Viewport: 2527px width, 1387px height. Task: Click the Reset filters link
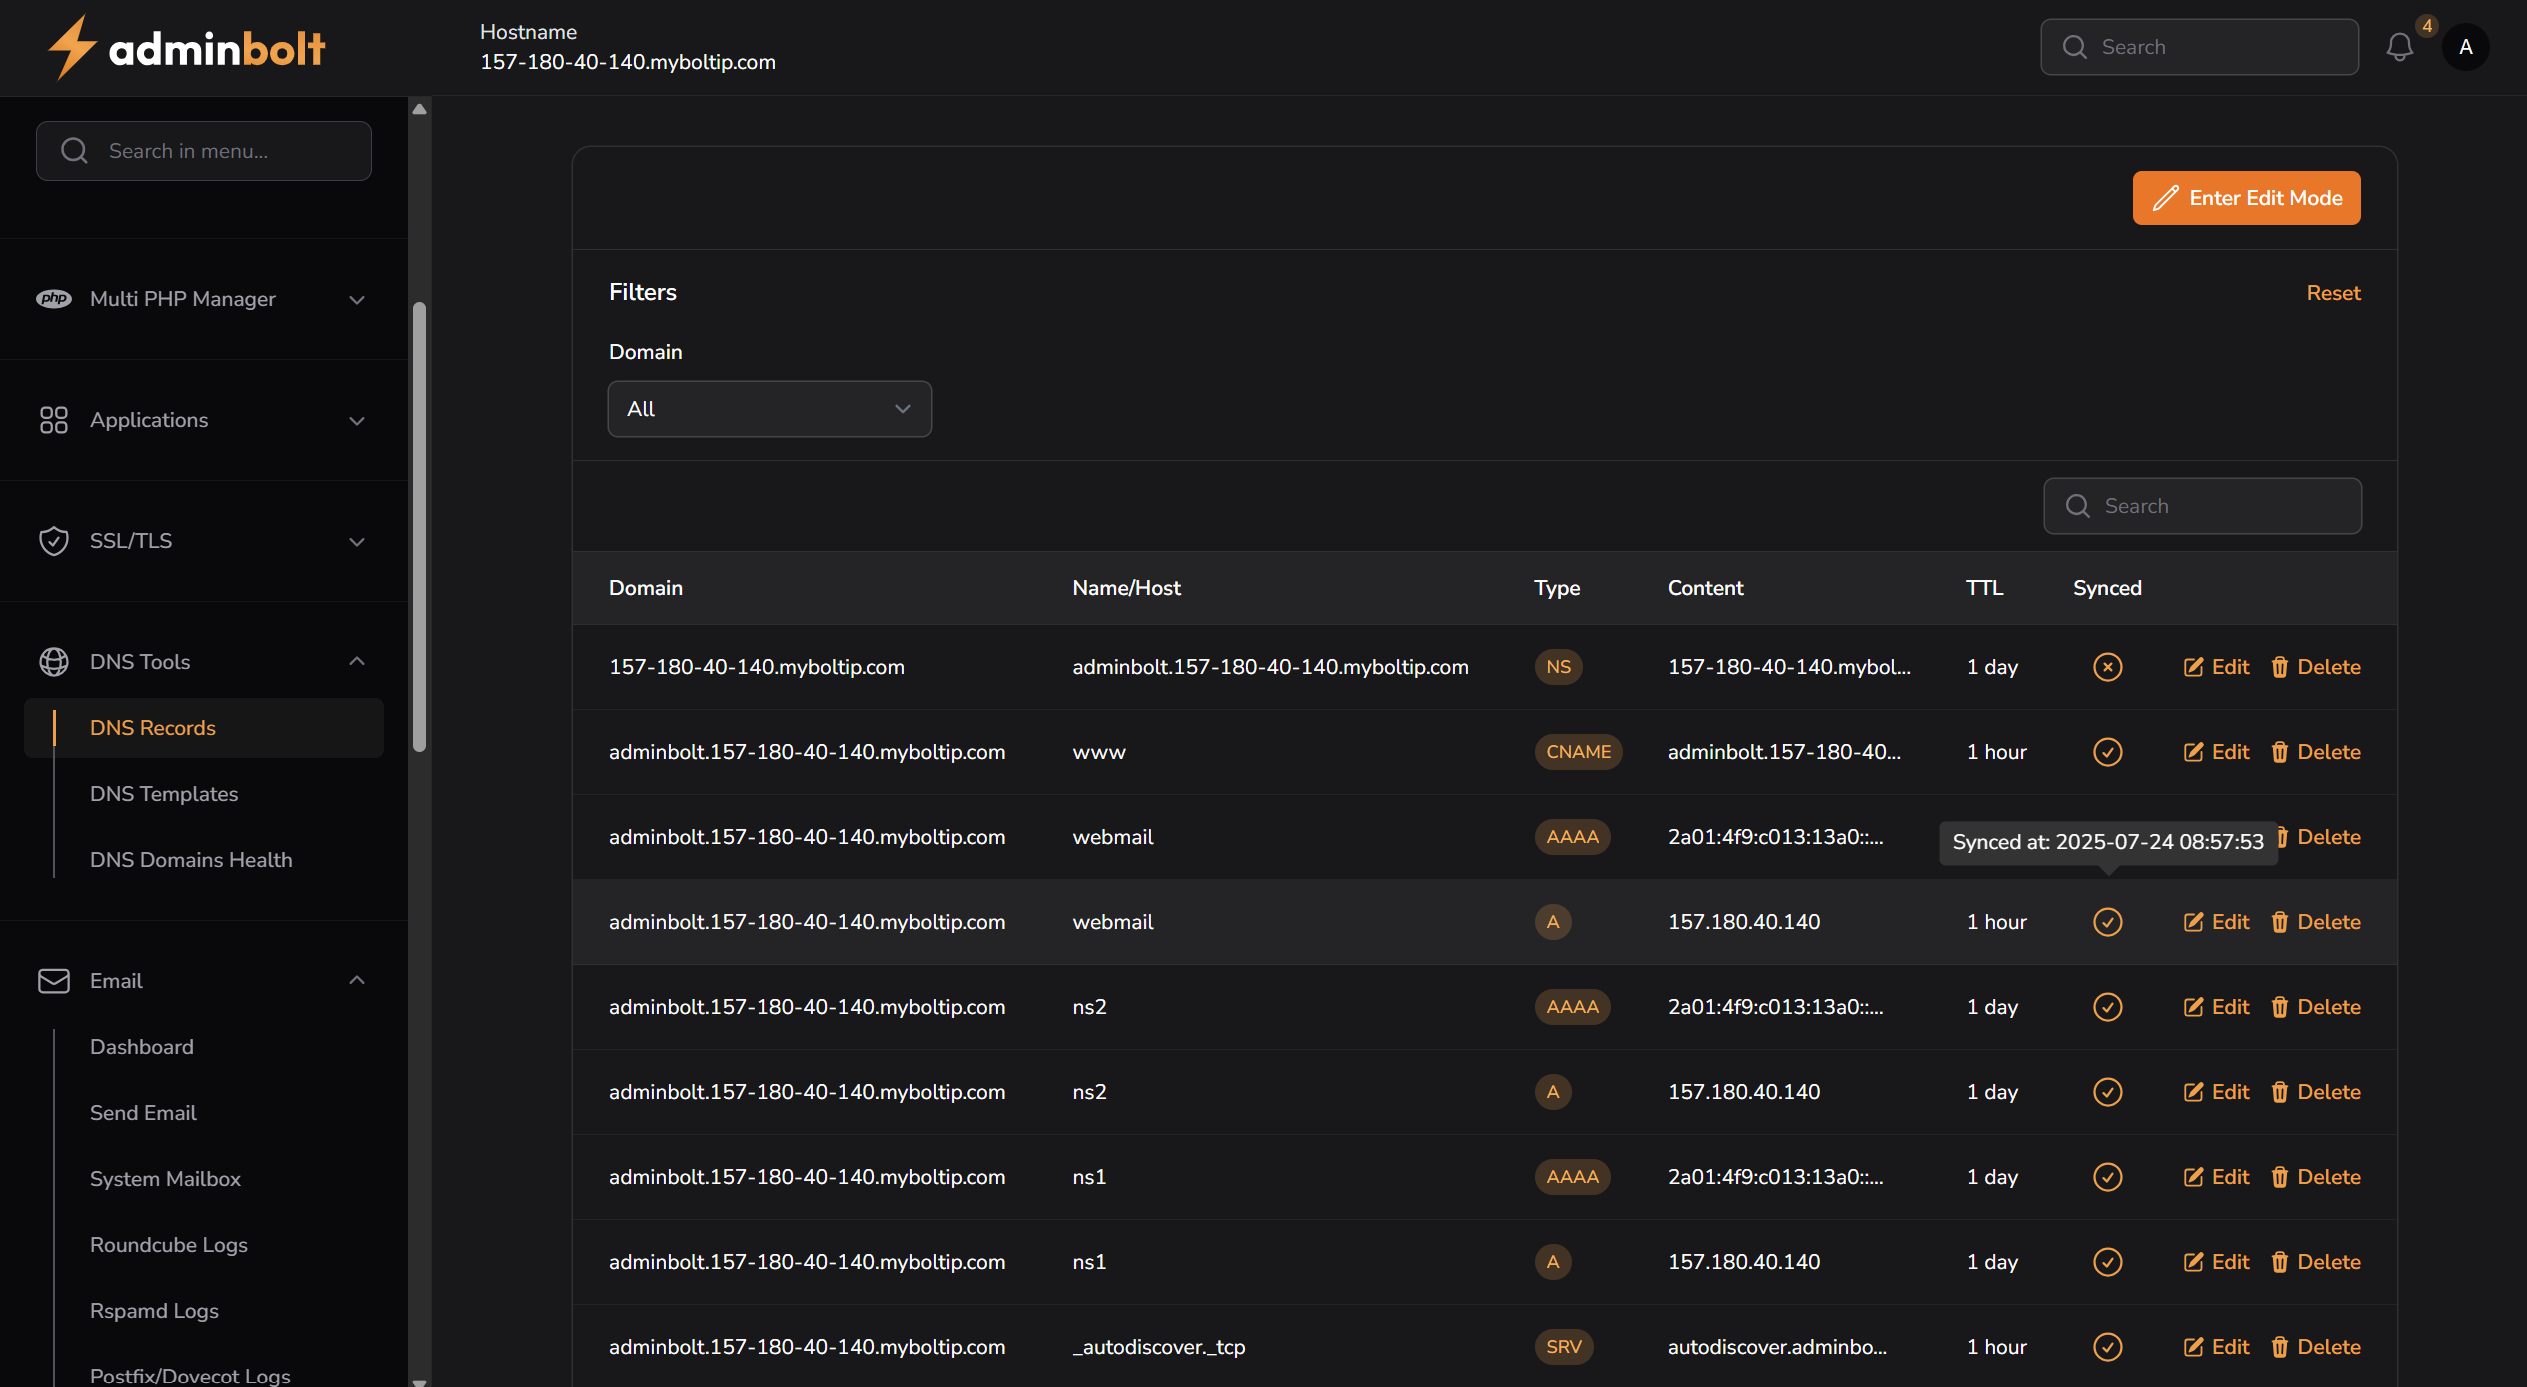[x=2333, y=293]
